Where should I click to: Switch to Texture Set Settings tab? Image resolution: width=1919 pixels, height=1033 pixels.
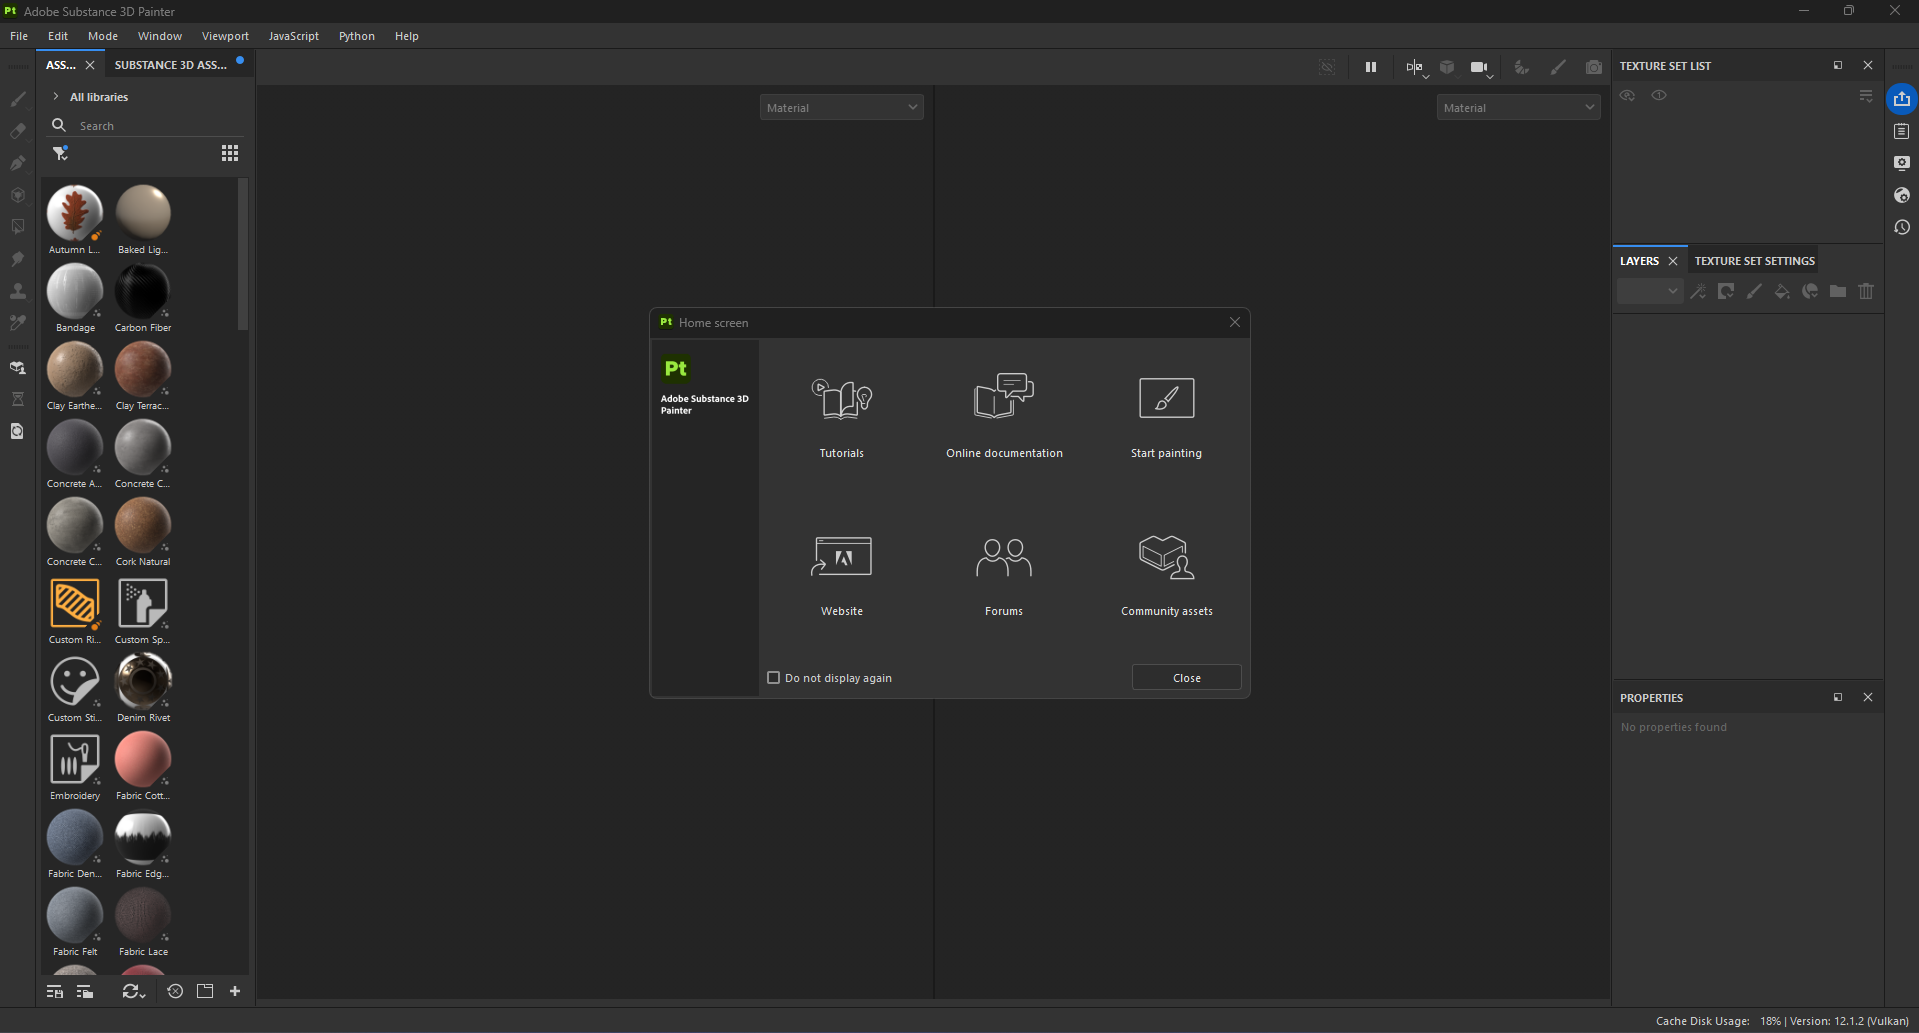(1754, 261)
